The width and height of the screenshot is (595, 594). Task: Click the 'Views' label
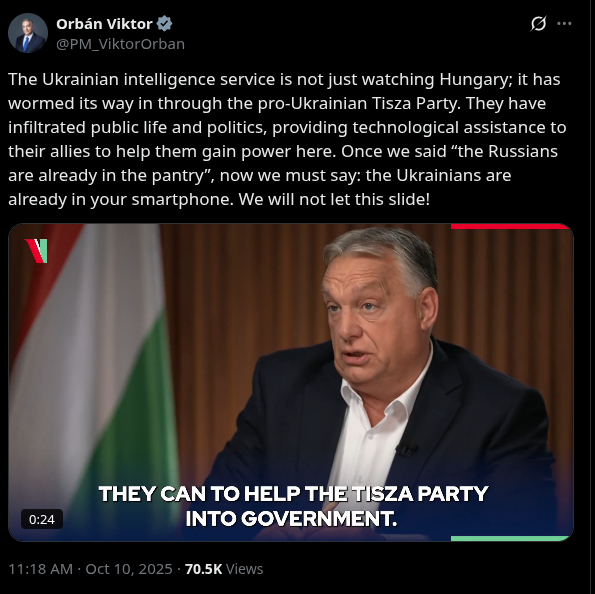[244, 569]
